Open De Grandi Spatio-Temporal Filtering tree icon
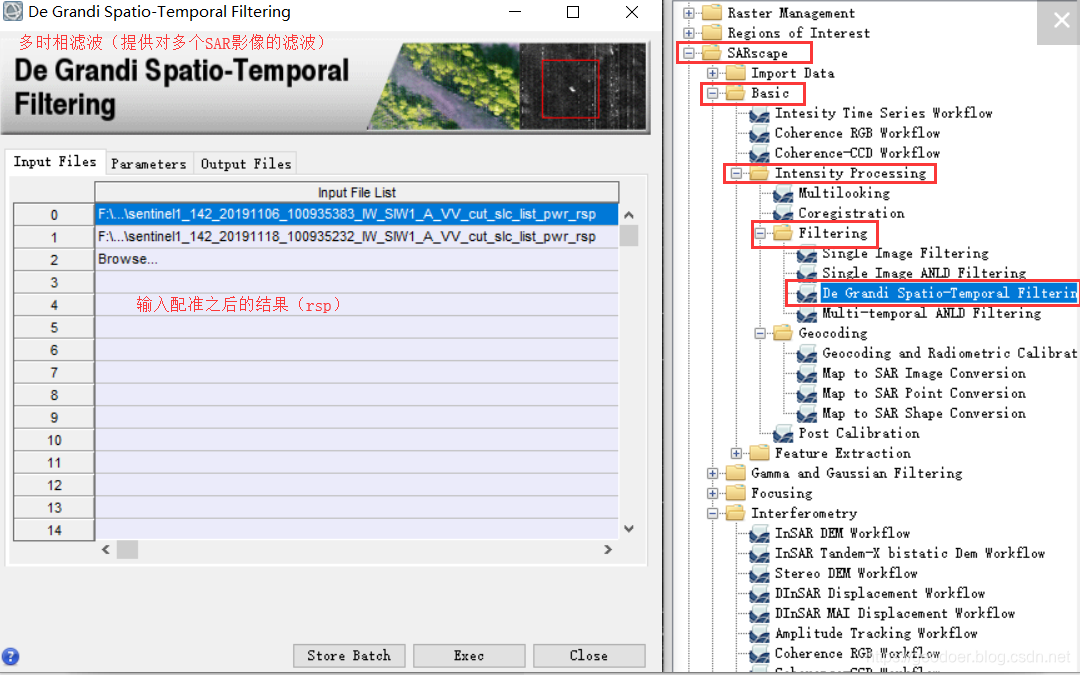The image size is (1080, 675). coord(807,294)
